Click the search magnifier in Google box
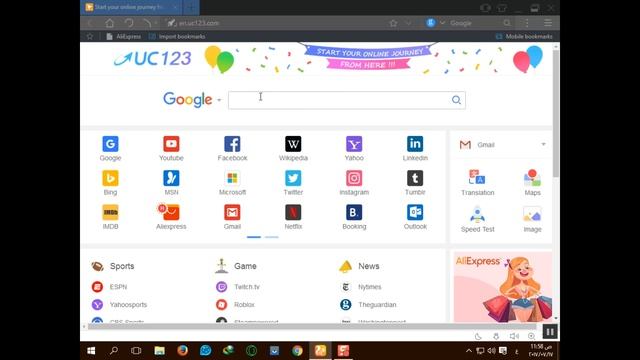 point(456,100)
